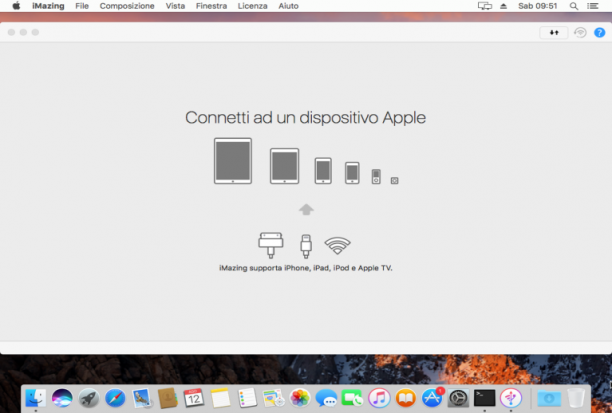
Task: Click the Wi-Fi connection toolbar icon
Action: [580, 32]
